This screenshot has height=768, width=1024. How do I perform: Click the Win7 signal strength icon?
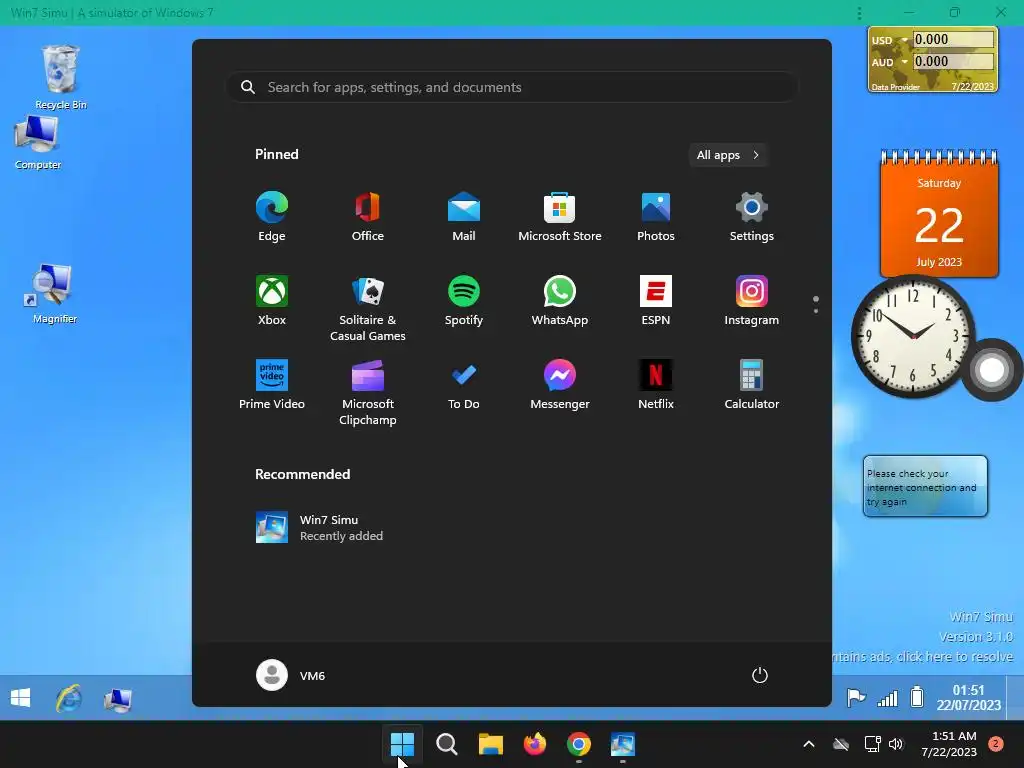pos(888,698)
